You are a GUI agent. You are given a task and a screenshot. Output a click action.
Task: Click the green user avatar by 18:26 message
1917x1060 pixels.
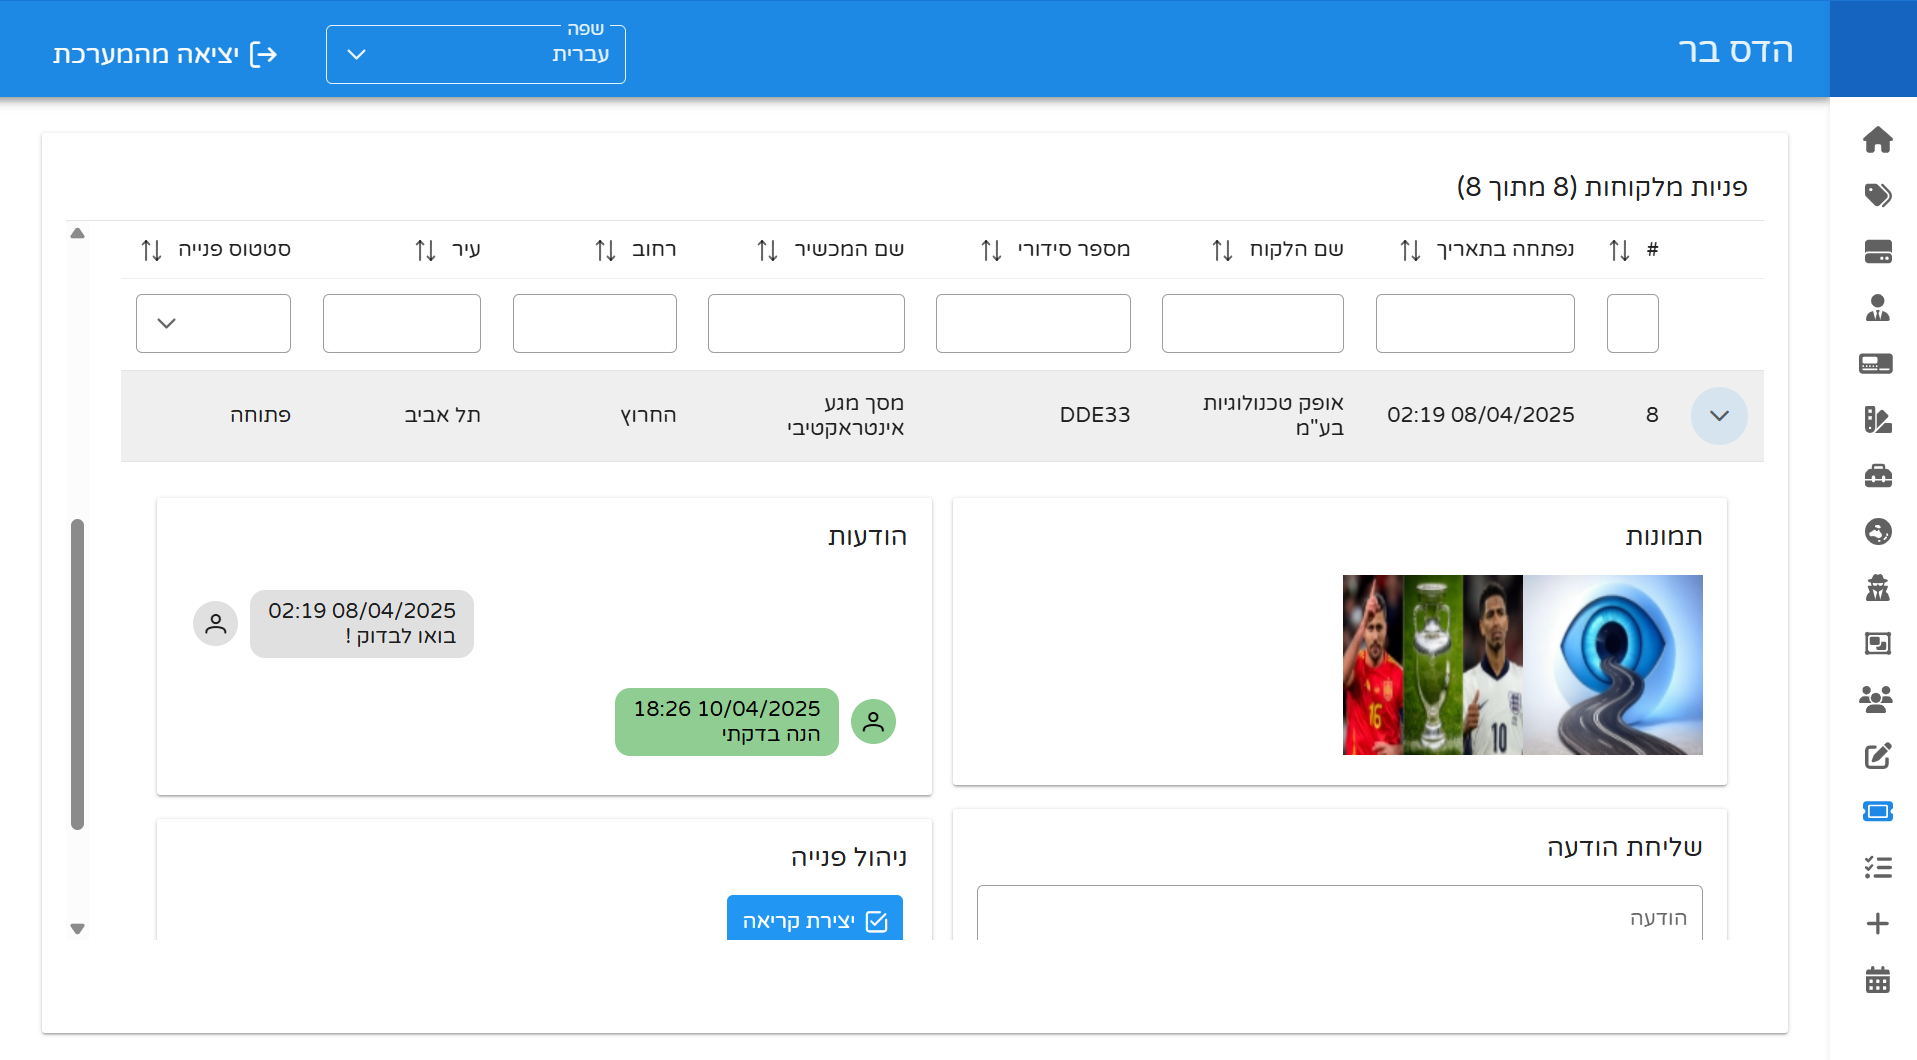[x=873, y=722]
